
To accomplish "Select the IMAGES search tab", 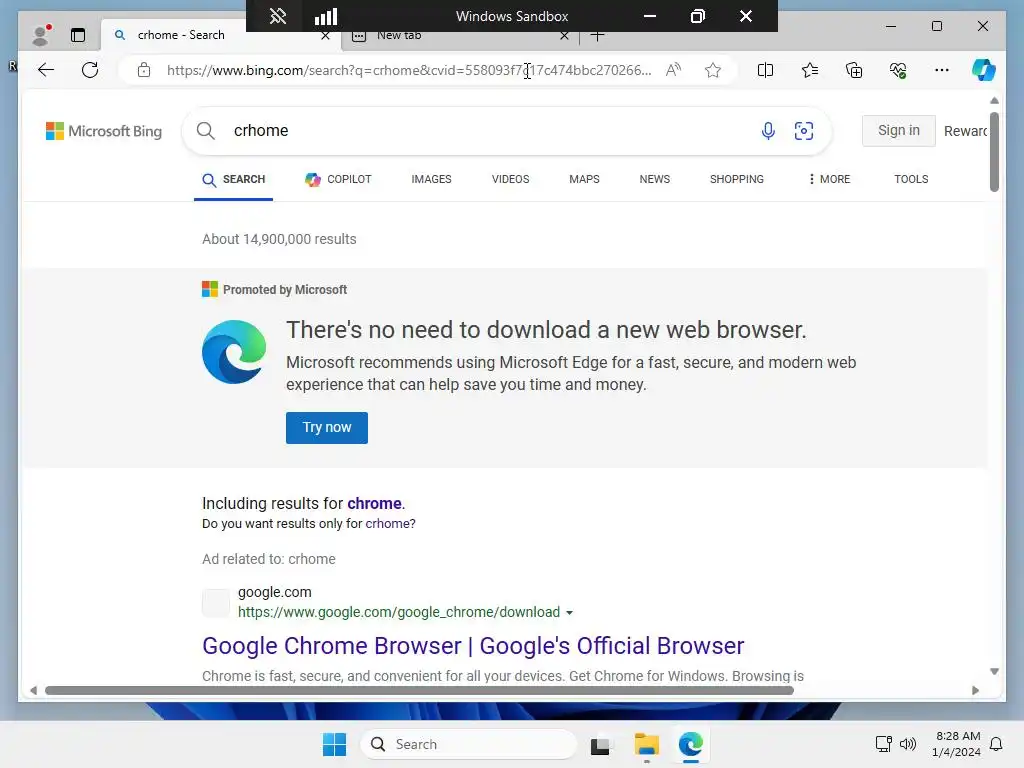I will [431, 179].
